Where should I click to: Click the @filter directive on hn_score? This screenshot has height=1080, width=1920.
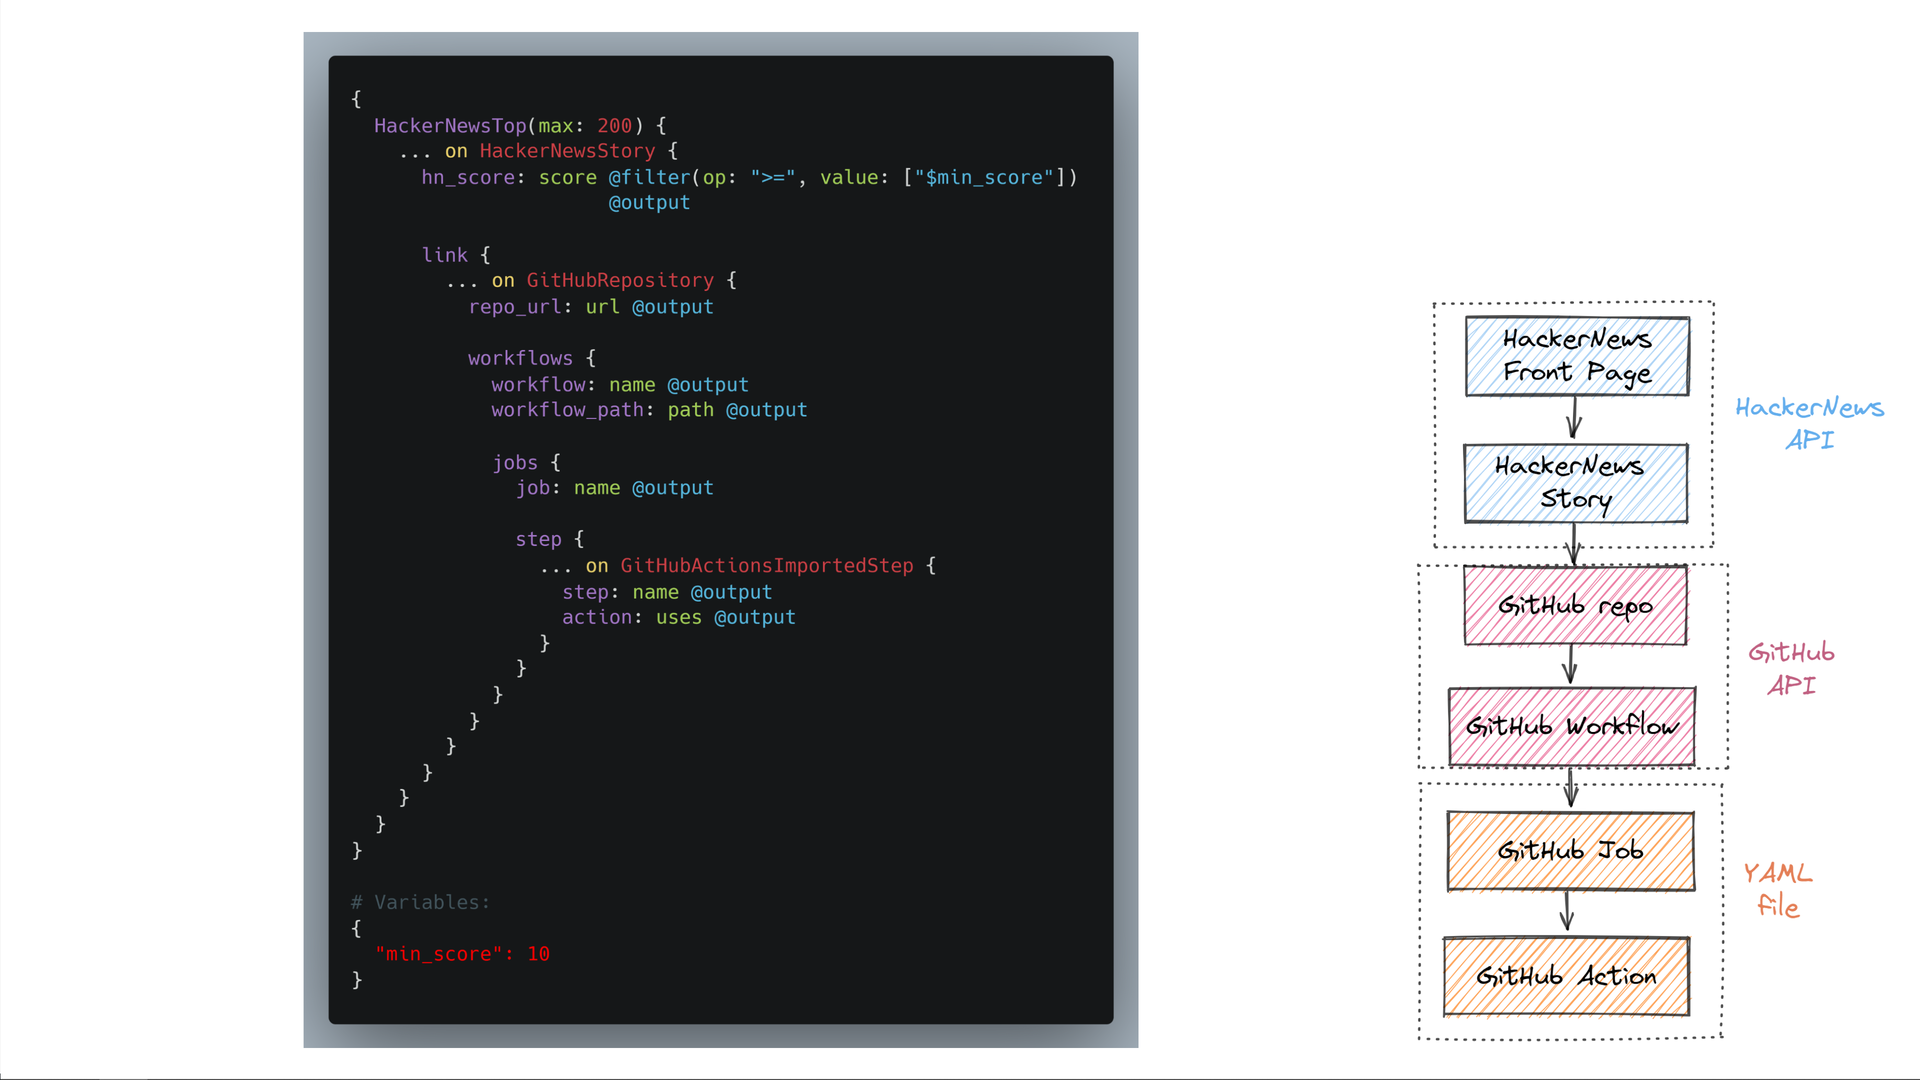(x=651, y=177)
